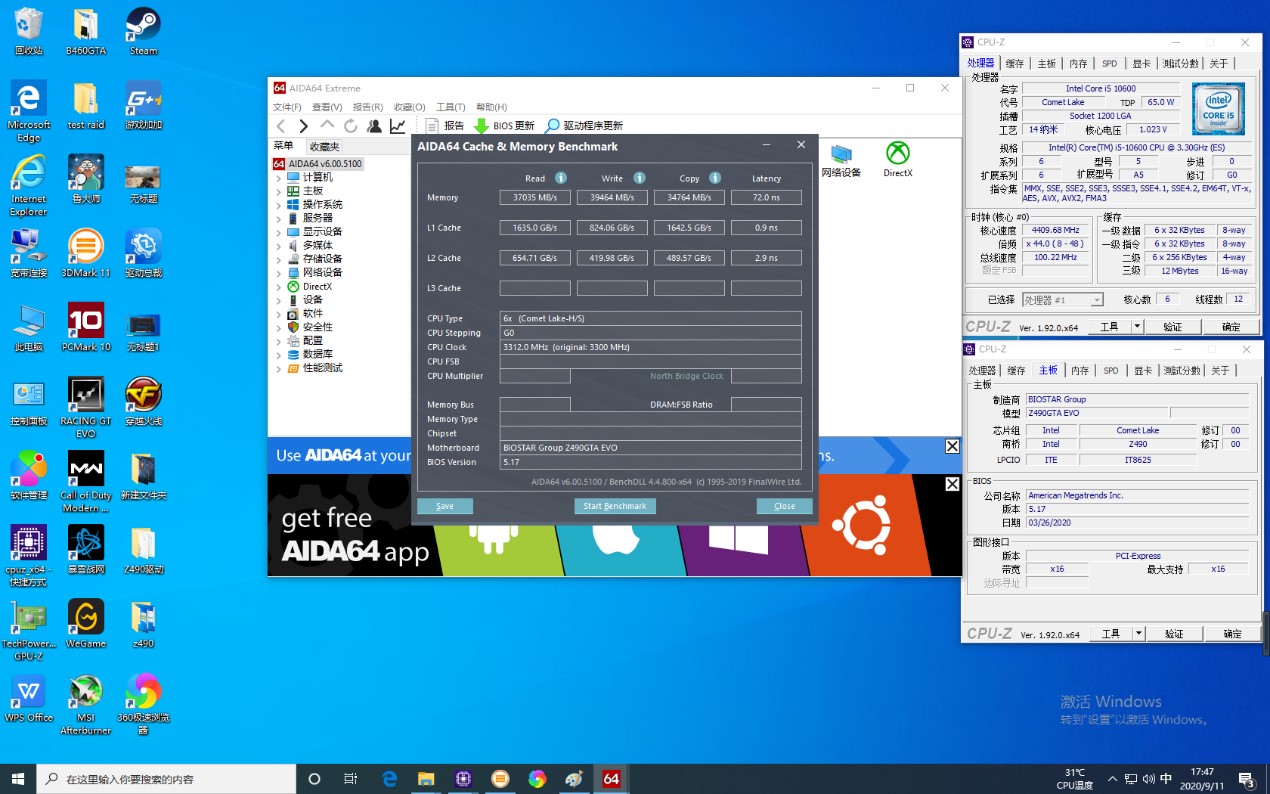
Task: Click the DirectX Xbox icon in right pane
Action: [x=898, y=154]
